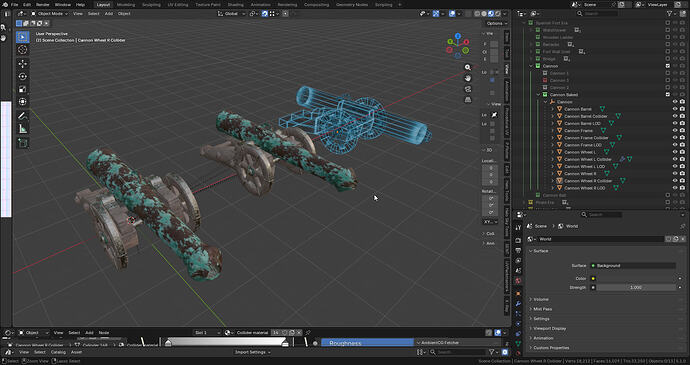Expand the Options dropdown in viewport
The width and height of the screenshot is (690, 365).
click(x=496, y=23)
